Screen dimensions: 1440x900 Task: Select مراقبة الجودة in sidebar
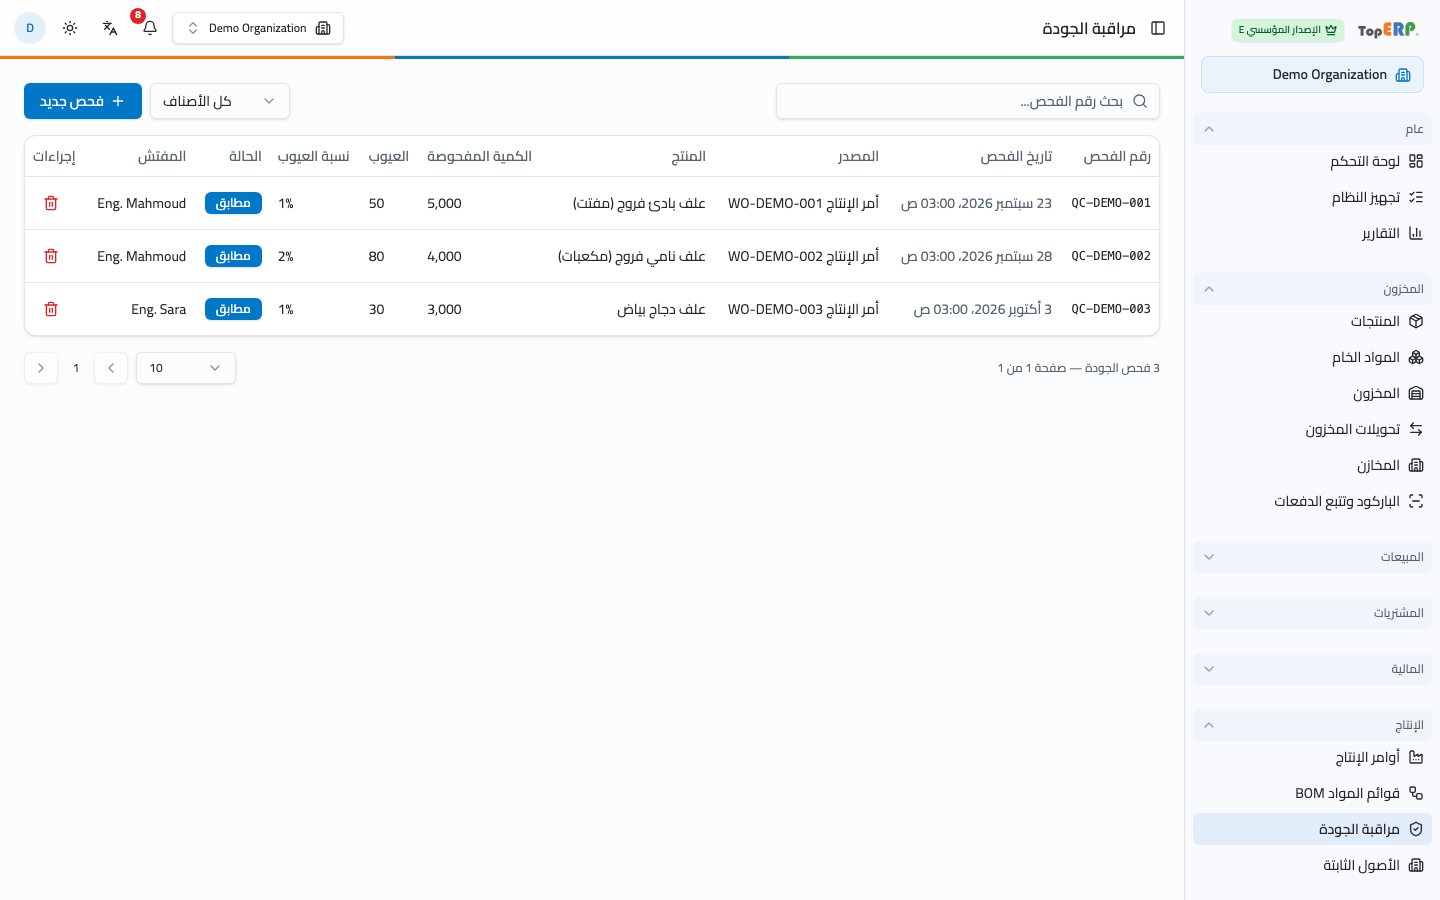click(1312, 829)
